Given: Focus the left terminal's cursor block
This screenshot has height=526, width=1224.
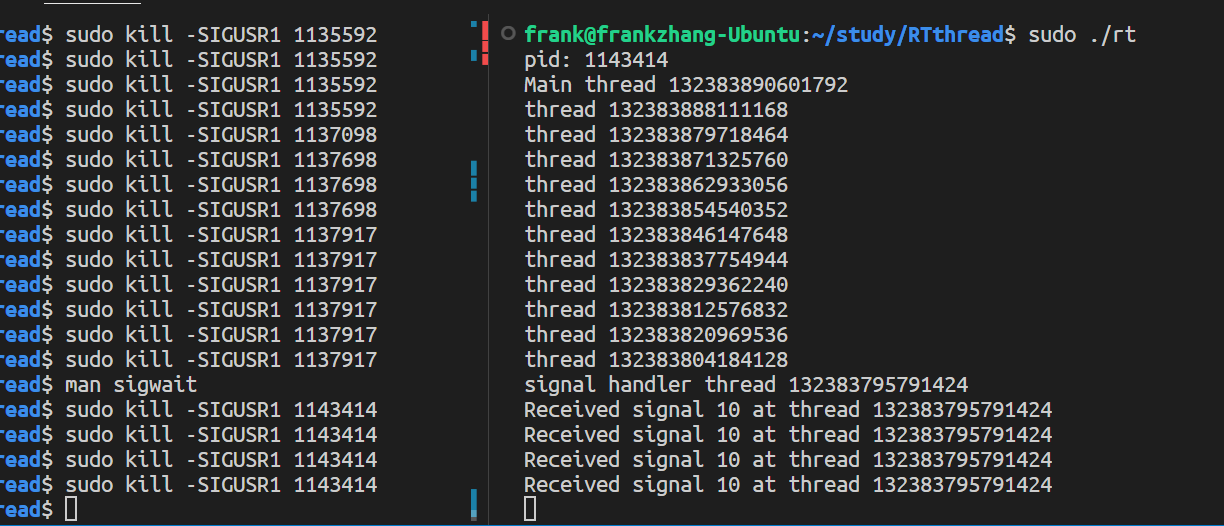Looking at the screenshot, I should (x=70, y=510).
